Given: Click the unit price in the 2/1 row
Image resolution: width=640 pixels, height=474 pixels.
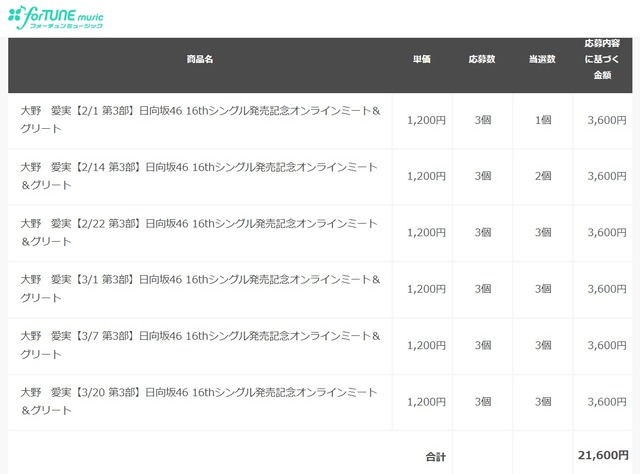Looking at the screenshot, I should coord(427,120).
